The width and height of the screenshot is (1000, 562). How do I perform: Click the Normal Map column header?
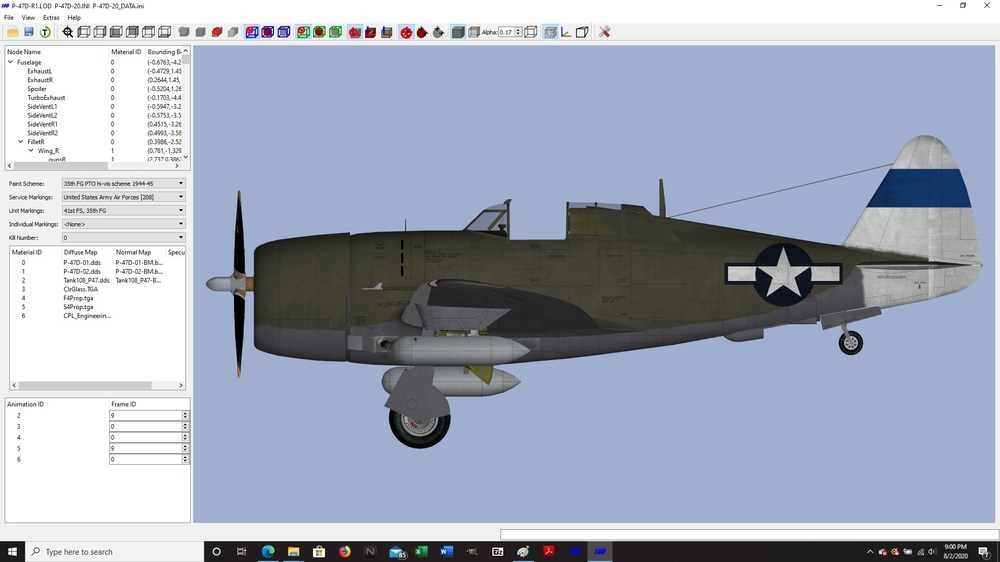click(x=133, y=252)
